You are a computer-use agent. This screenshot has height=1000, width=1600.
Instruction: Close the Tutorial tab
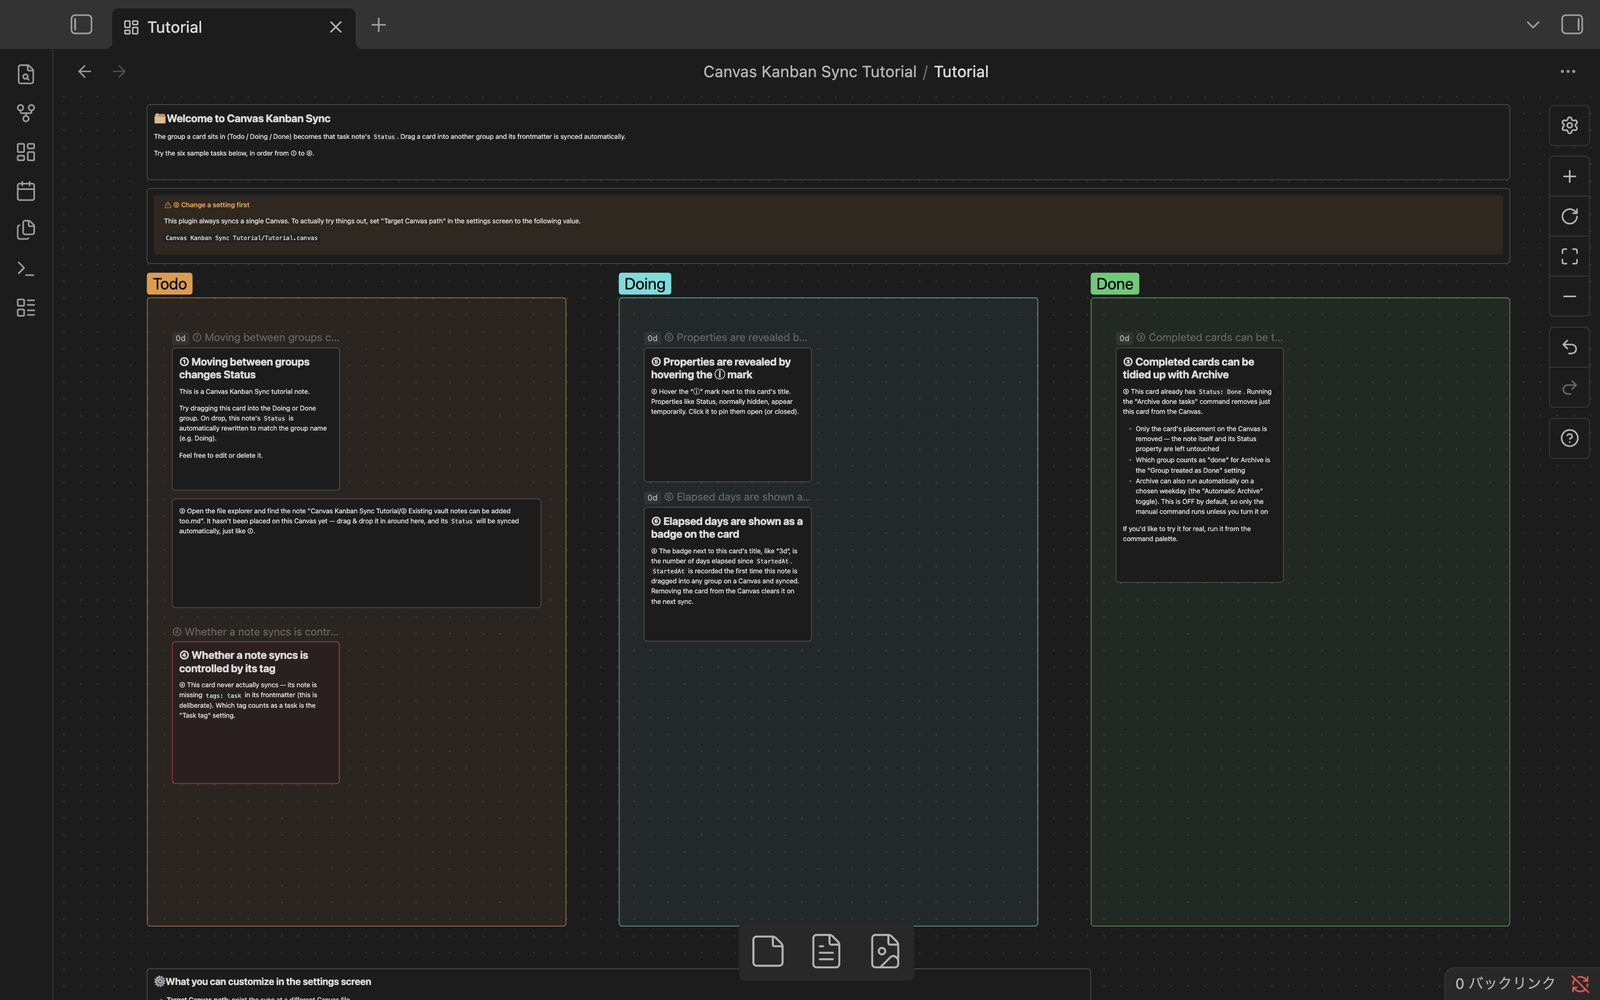click(x=336, y=27)
